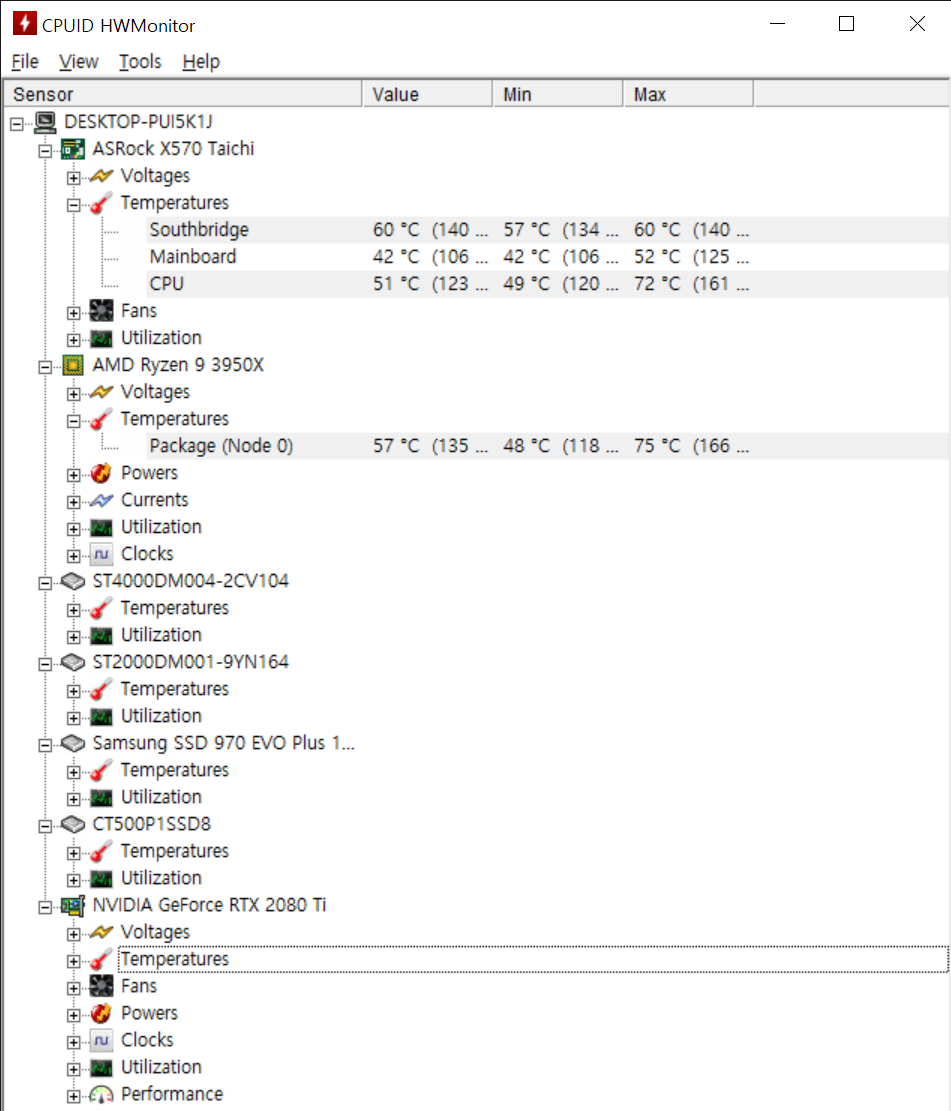Viewport: 951px width, 1111px height.
Task: Open the Tools menu
Action: click(140, 62)
